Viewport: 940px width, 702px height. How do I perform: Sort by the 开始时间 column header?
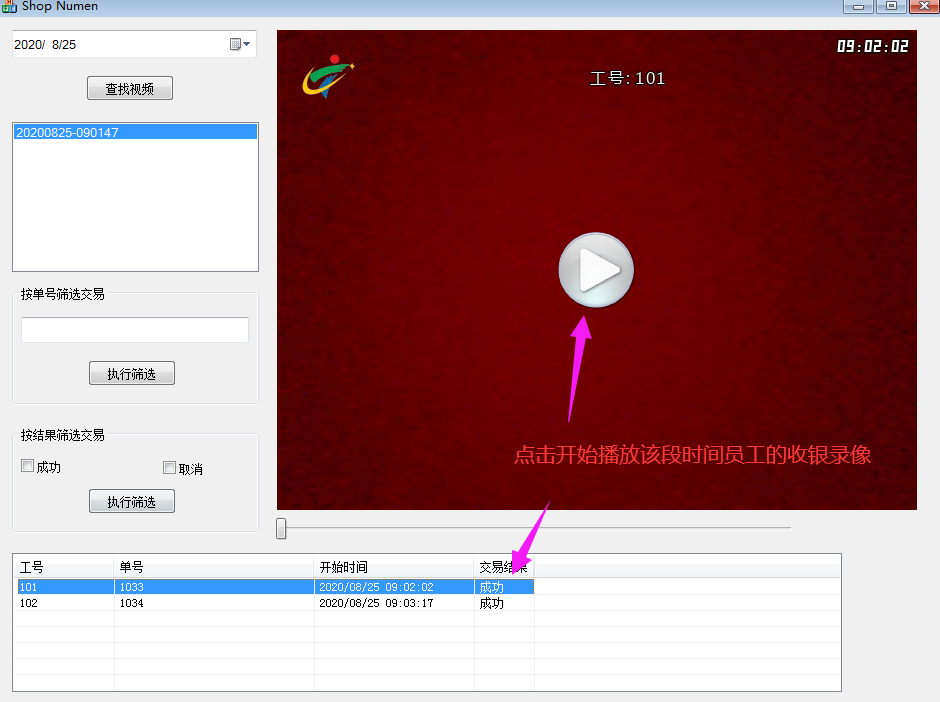pos(394,567)
